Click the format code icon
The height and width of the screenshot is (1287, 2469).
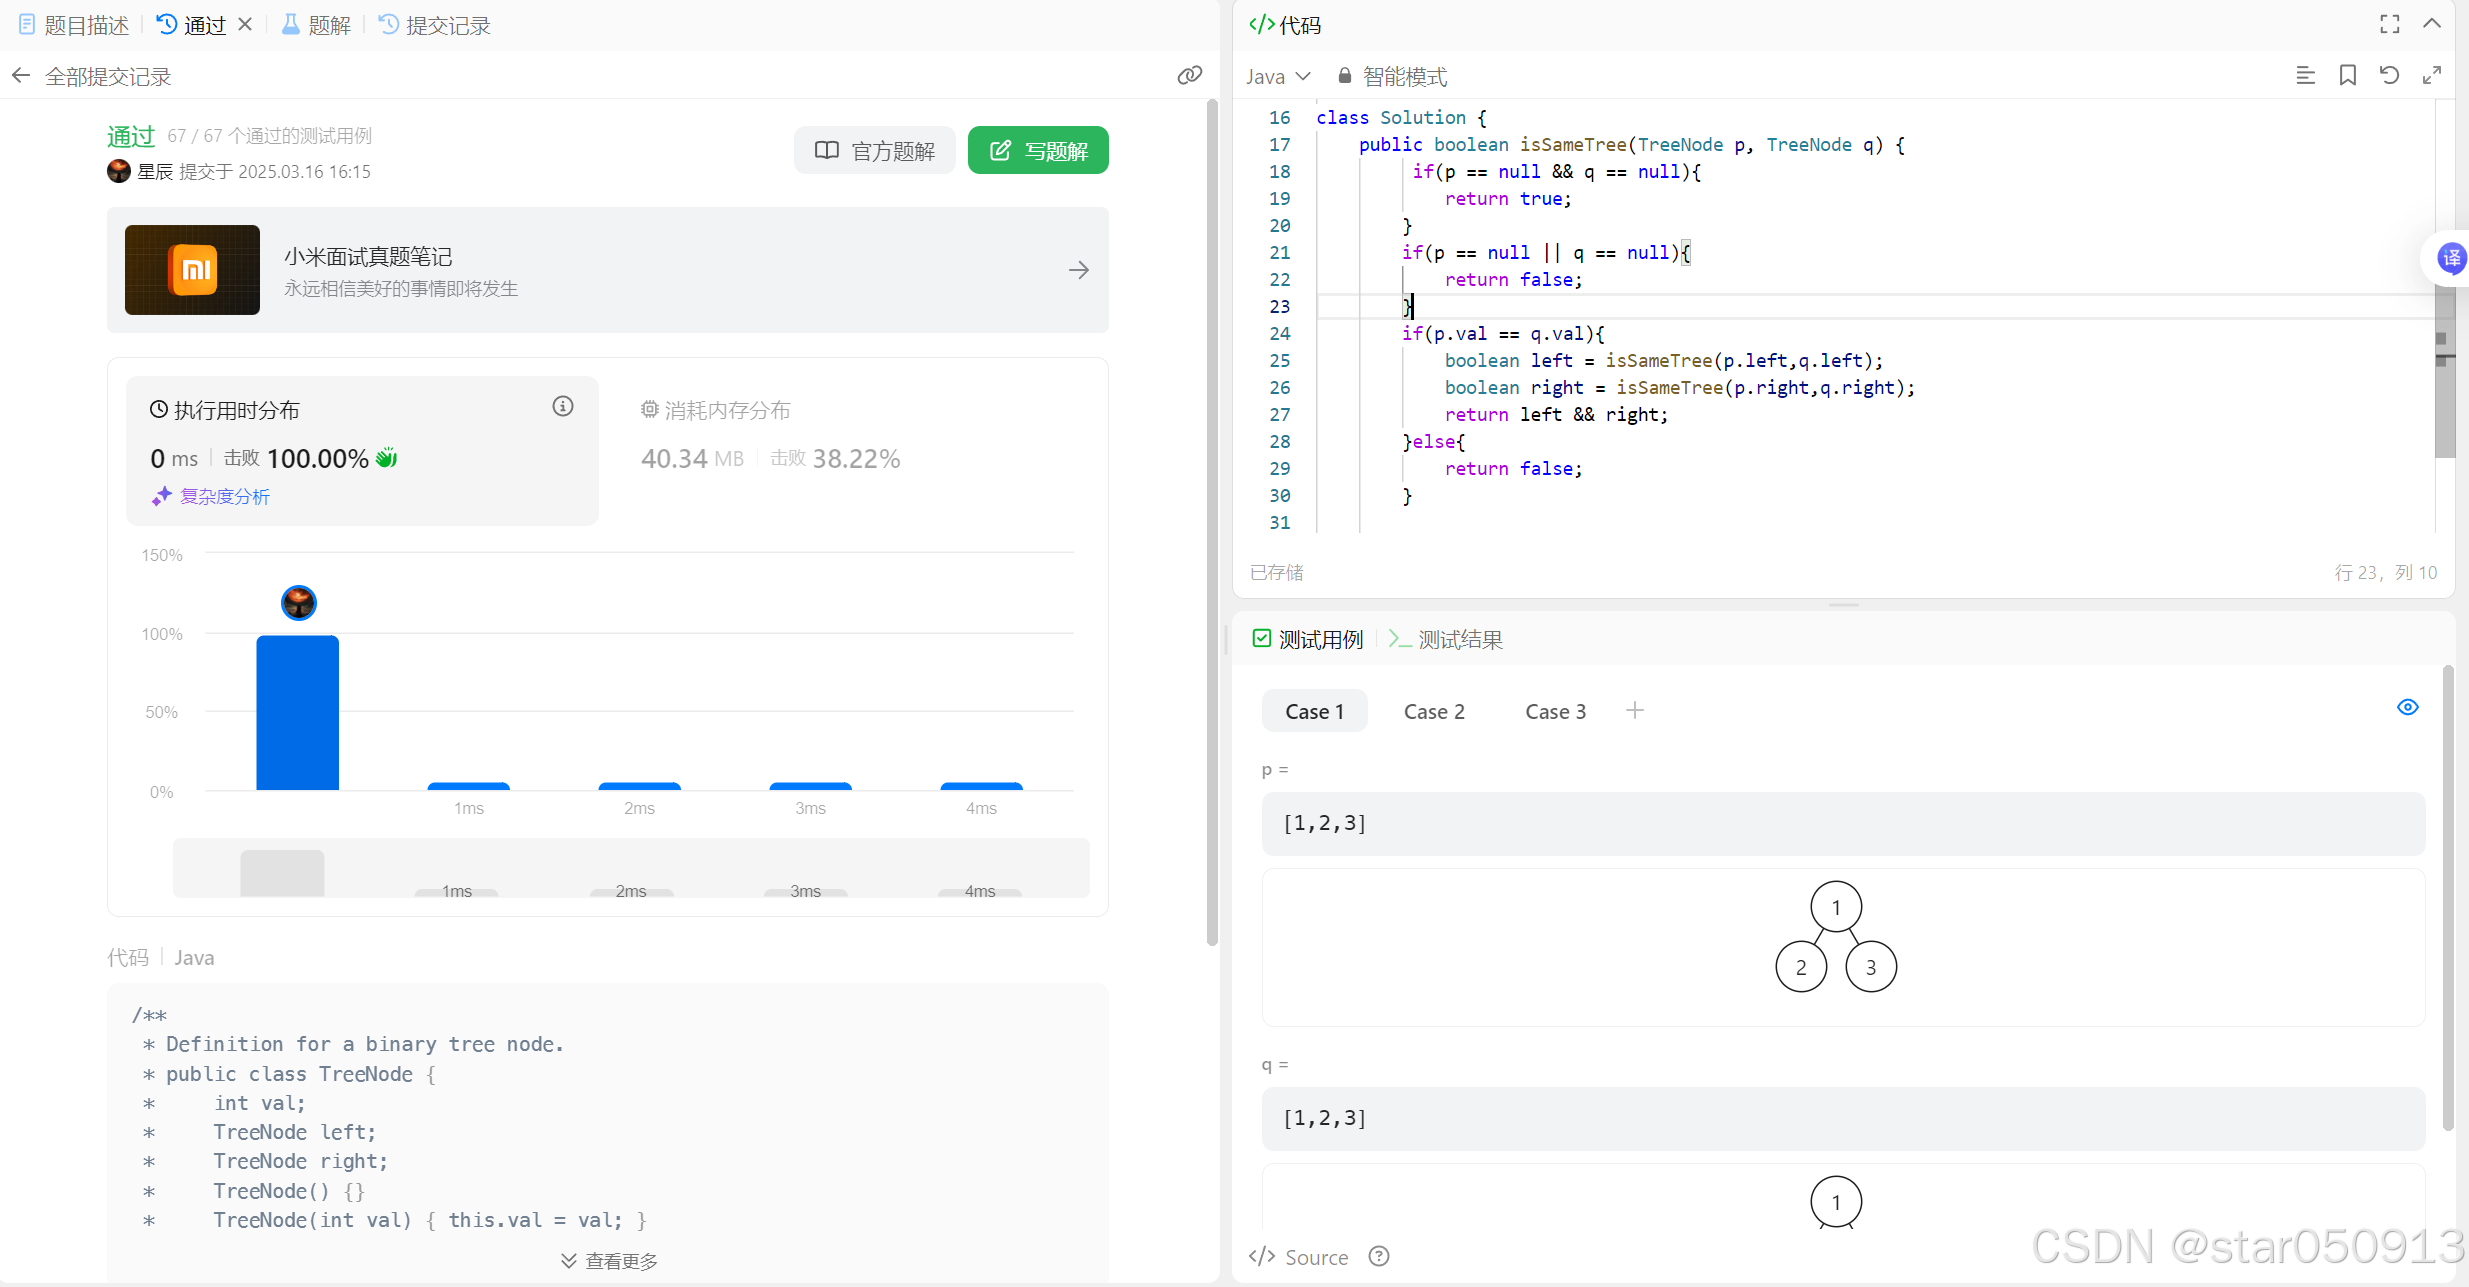[x=2305, y=76]
